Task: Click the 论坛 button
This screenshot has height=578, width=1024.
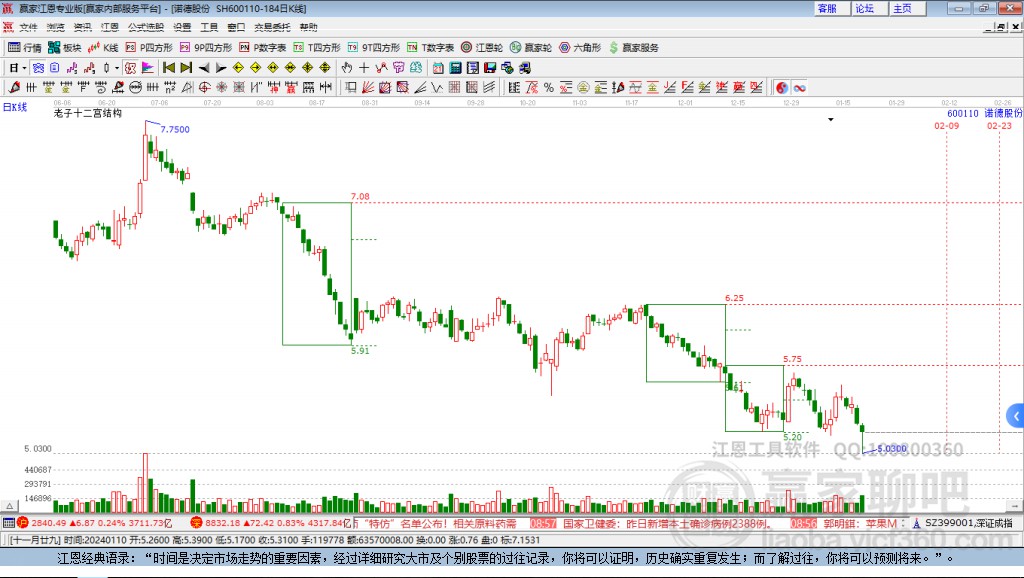Action: (x=869, y=8)
